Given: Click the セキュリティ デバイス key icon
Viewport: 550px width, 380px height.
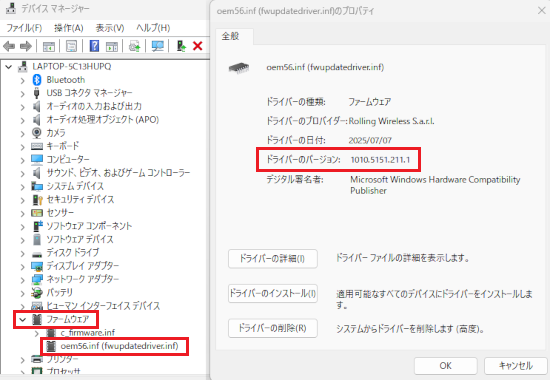Looking at the screenshot, I should tap(37, 200).
